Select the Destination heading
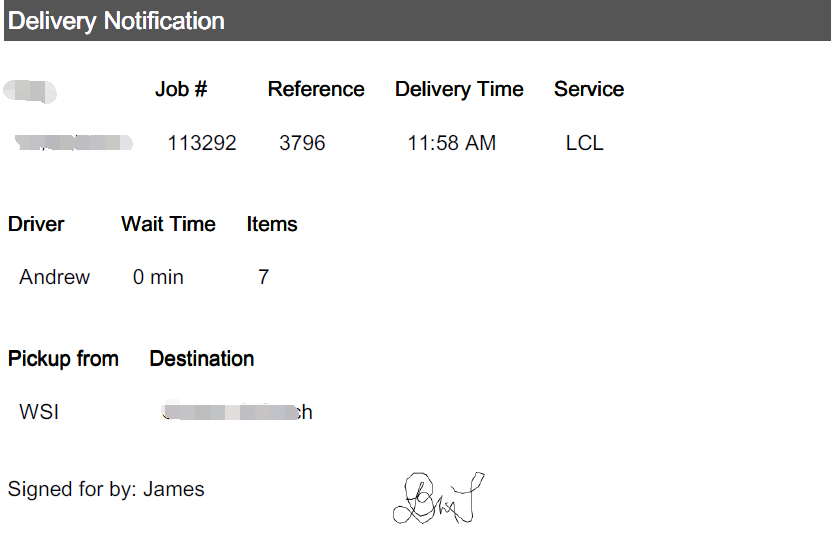This screenshot has width=833, height=543. pos(201,359)
